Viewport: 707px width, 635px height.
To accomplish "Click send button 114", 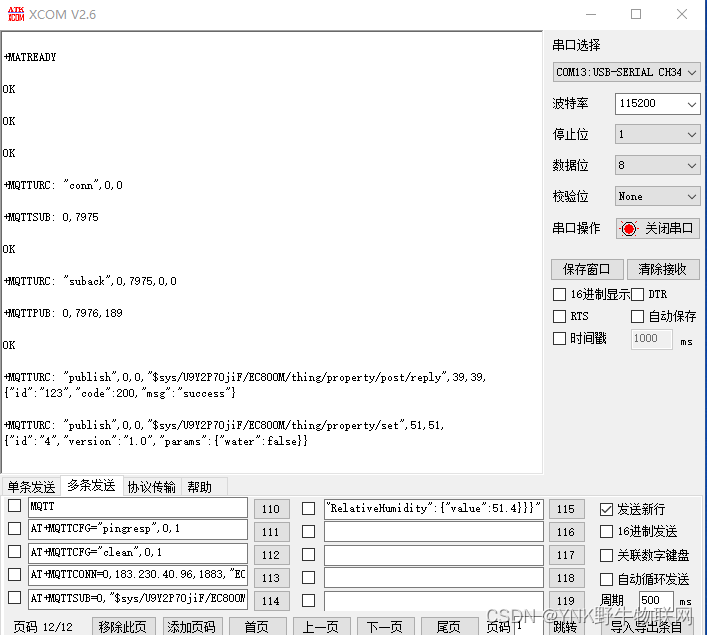I will pos(271,601).
